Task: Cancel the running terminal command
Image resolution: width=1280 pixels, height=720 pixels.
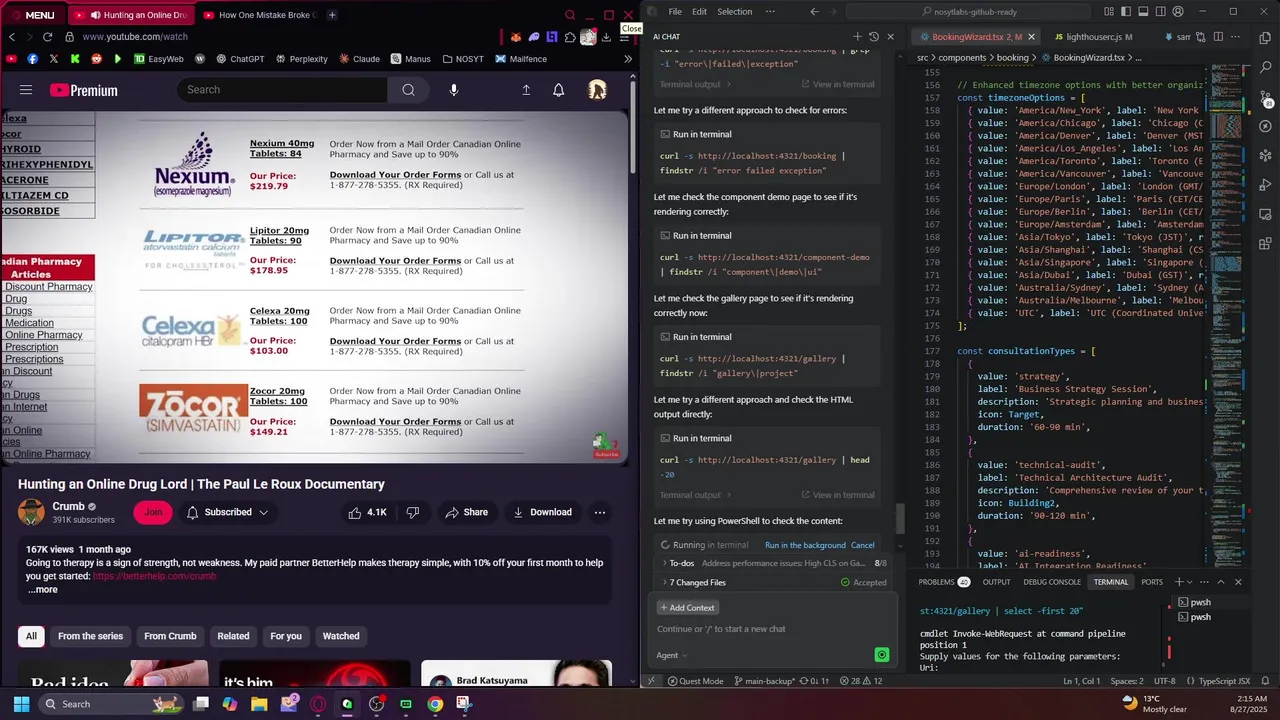Action: click(x=862, y=545)
